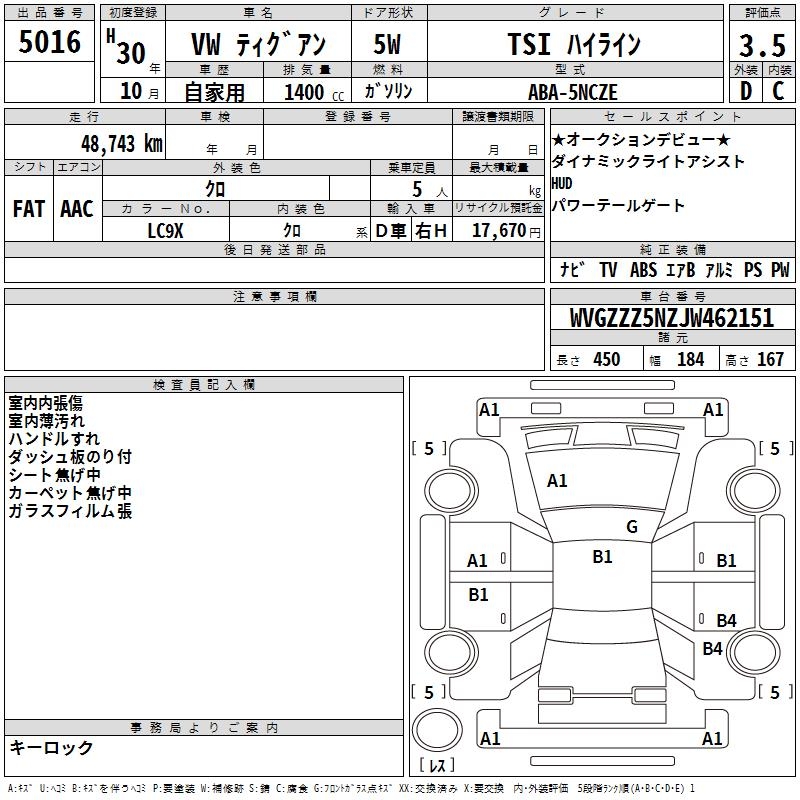Click height value 167

(x=770, y=360)
